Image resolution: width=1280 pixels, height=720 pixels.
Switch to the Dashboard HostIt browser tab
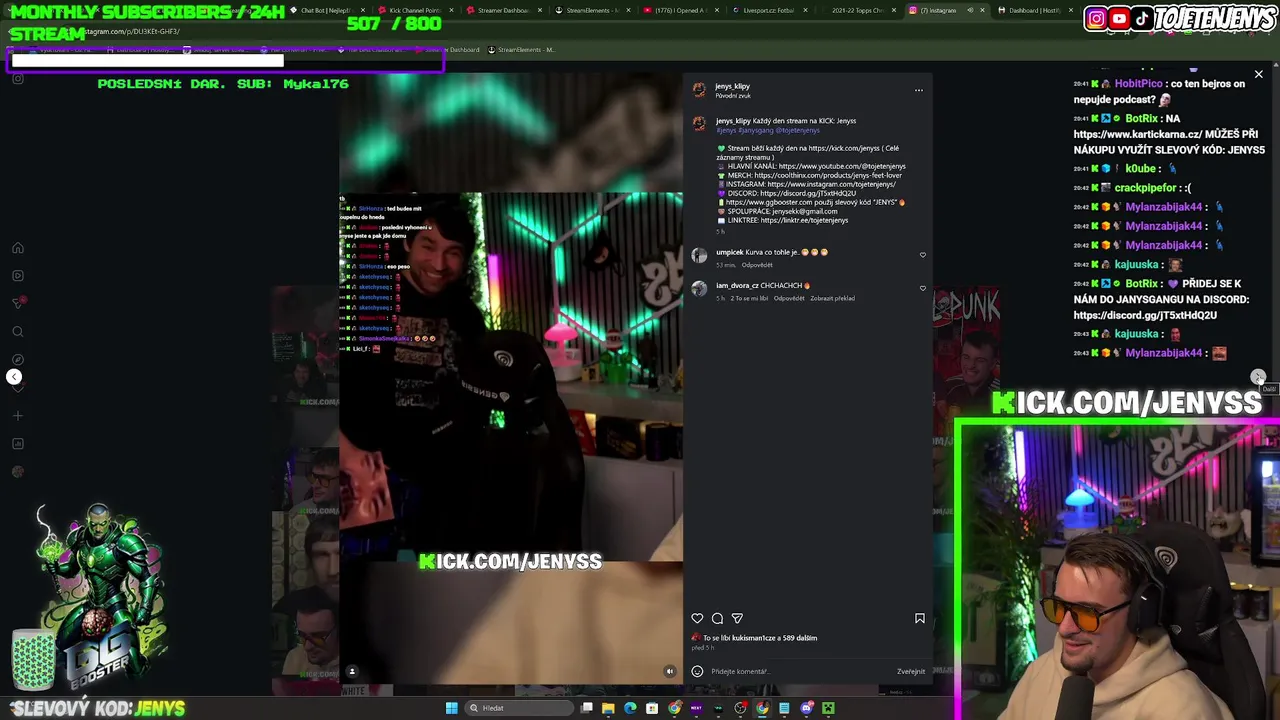(1035, 10)
